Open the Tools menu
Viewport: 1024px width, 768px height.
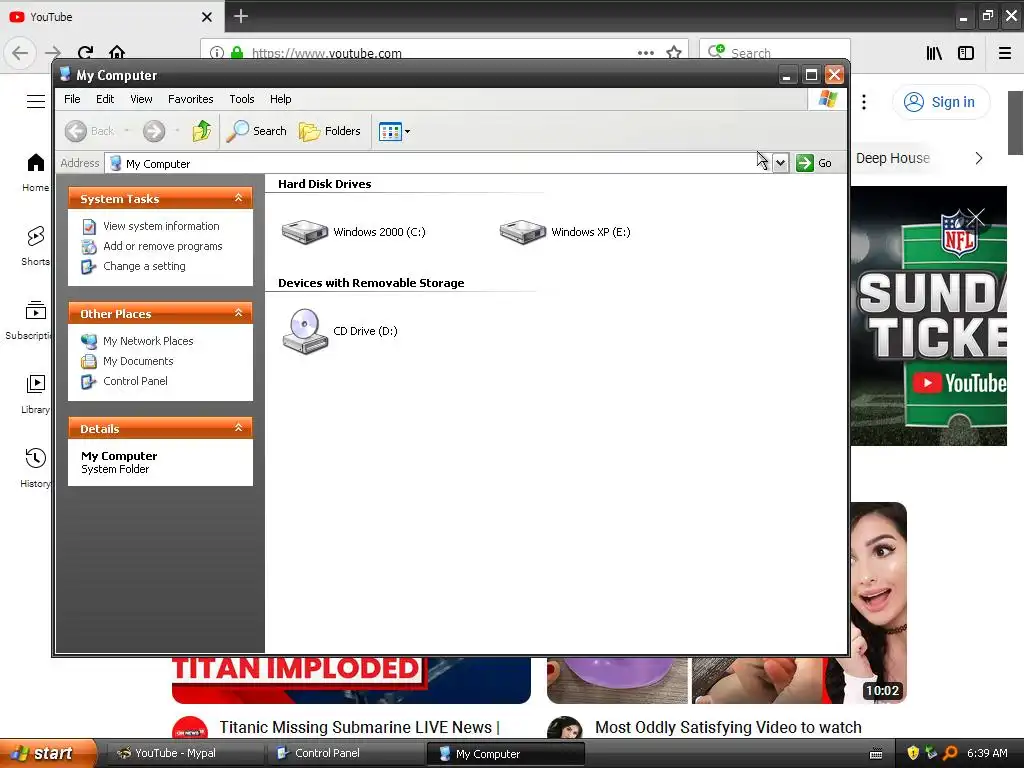tap(242, 99)
